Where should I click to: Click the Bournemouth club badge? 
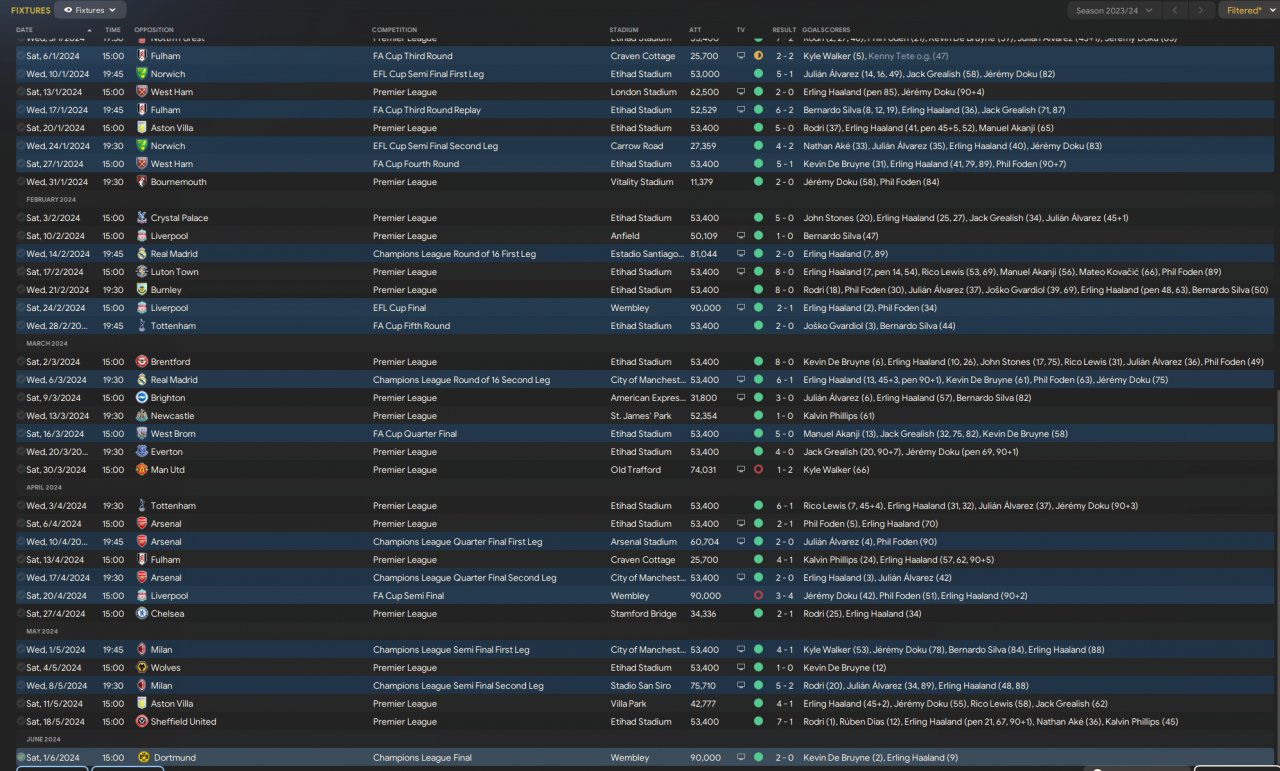(141, 182)
